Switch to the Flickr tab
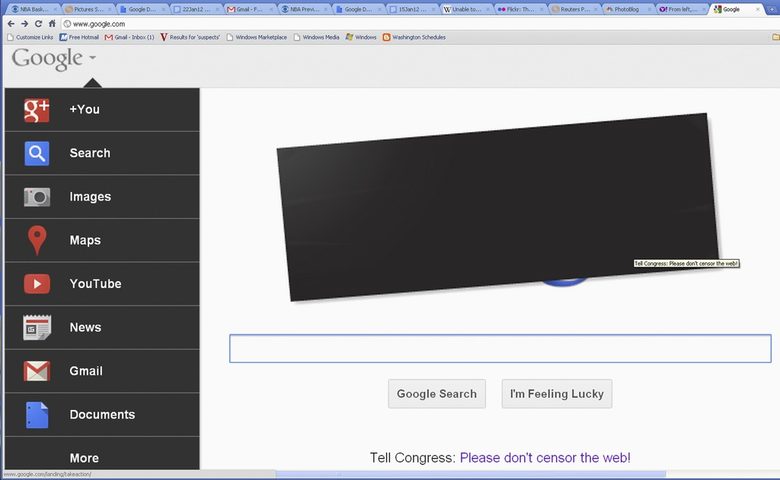 520,9
